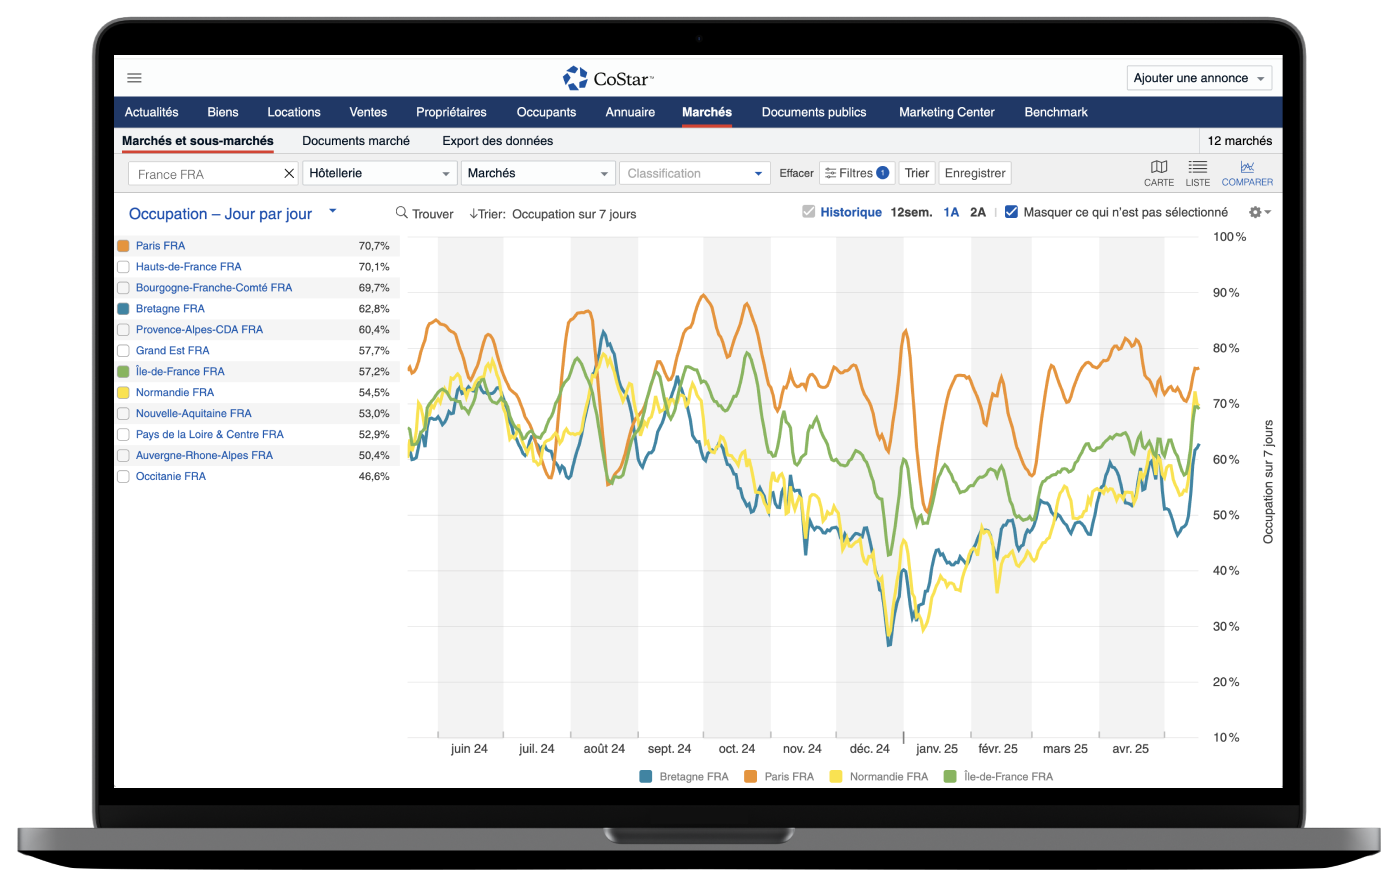Select the 2A time range
The height and width of the screenshot is (894, 1400).
coord(977,212)
